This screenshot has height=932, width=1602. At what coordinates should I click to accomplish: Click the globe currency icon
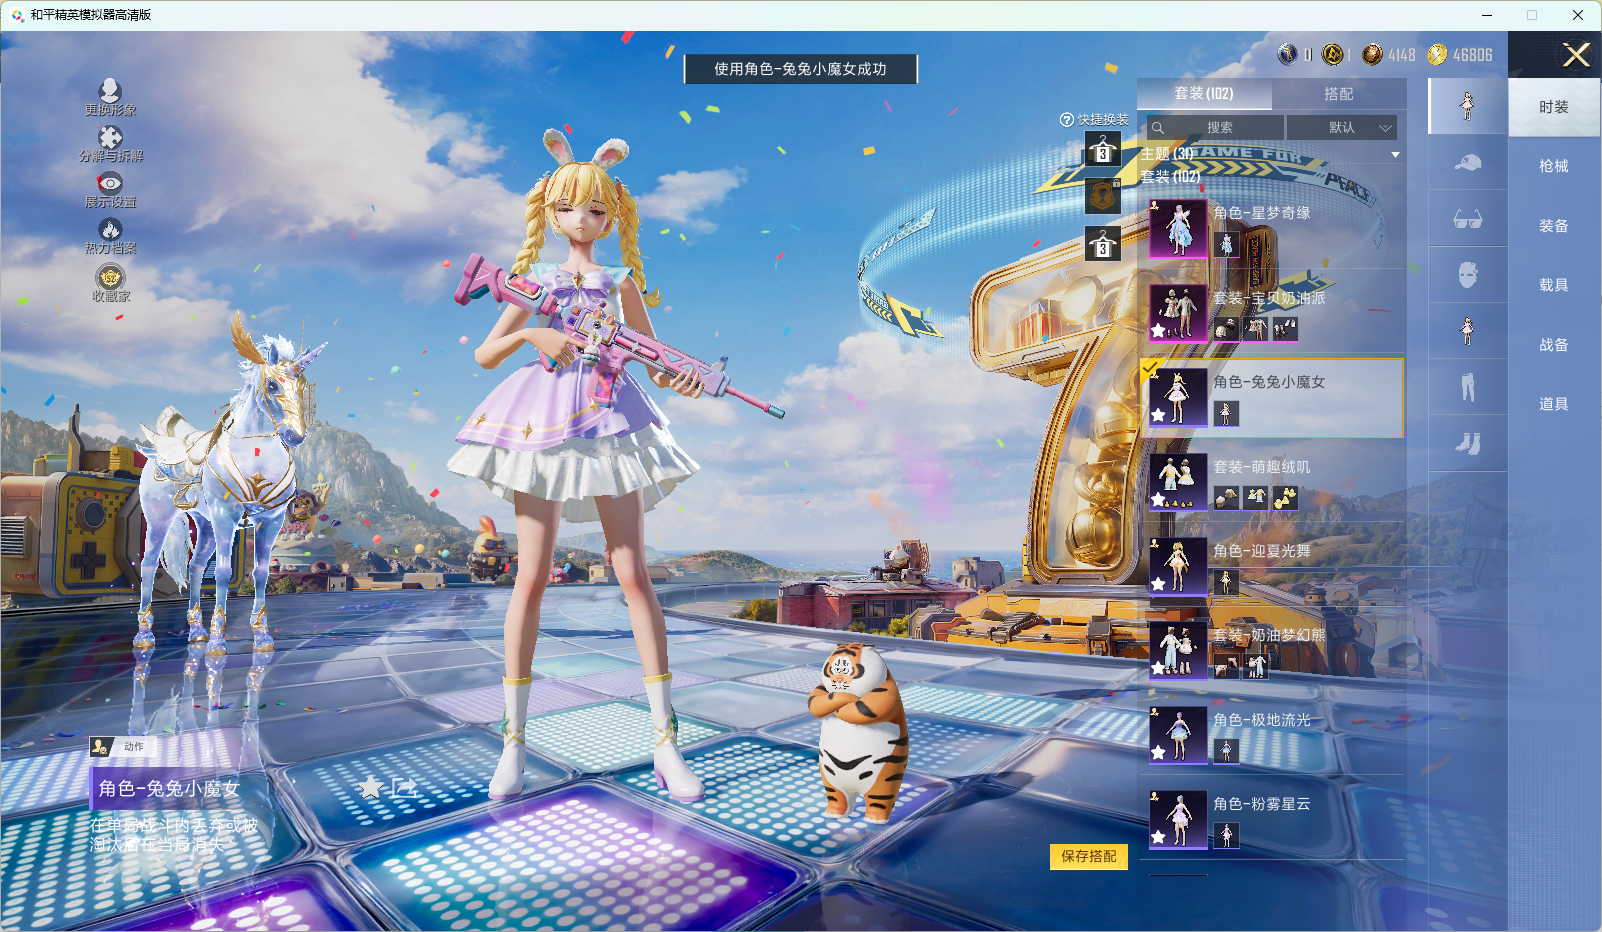[x=1288, y=55]
